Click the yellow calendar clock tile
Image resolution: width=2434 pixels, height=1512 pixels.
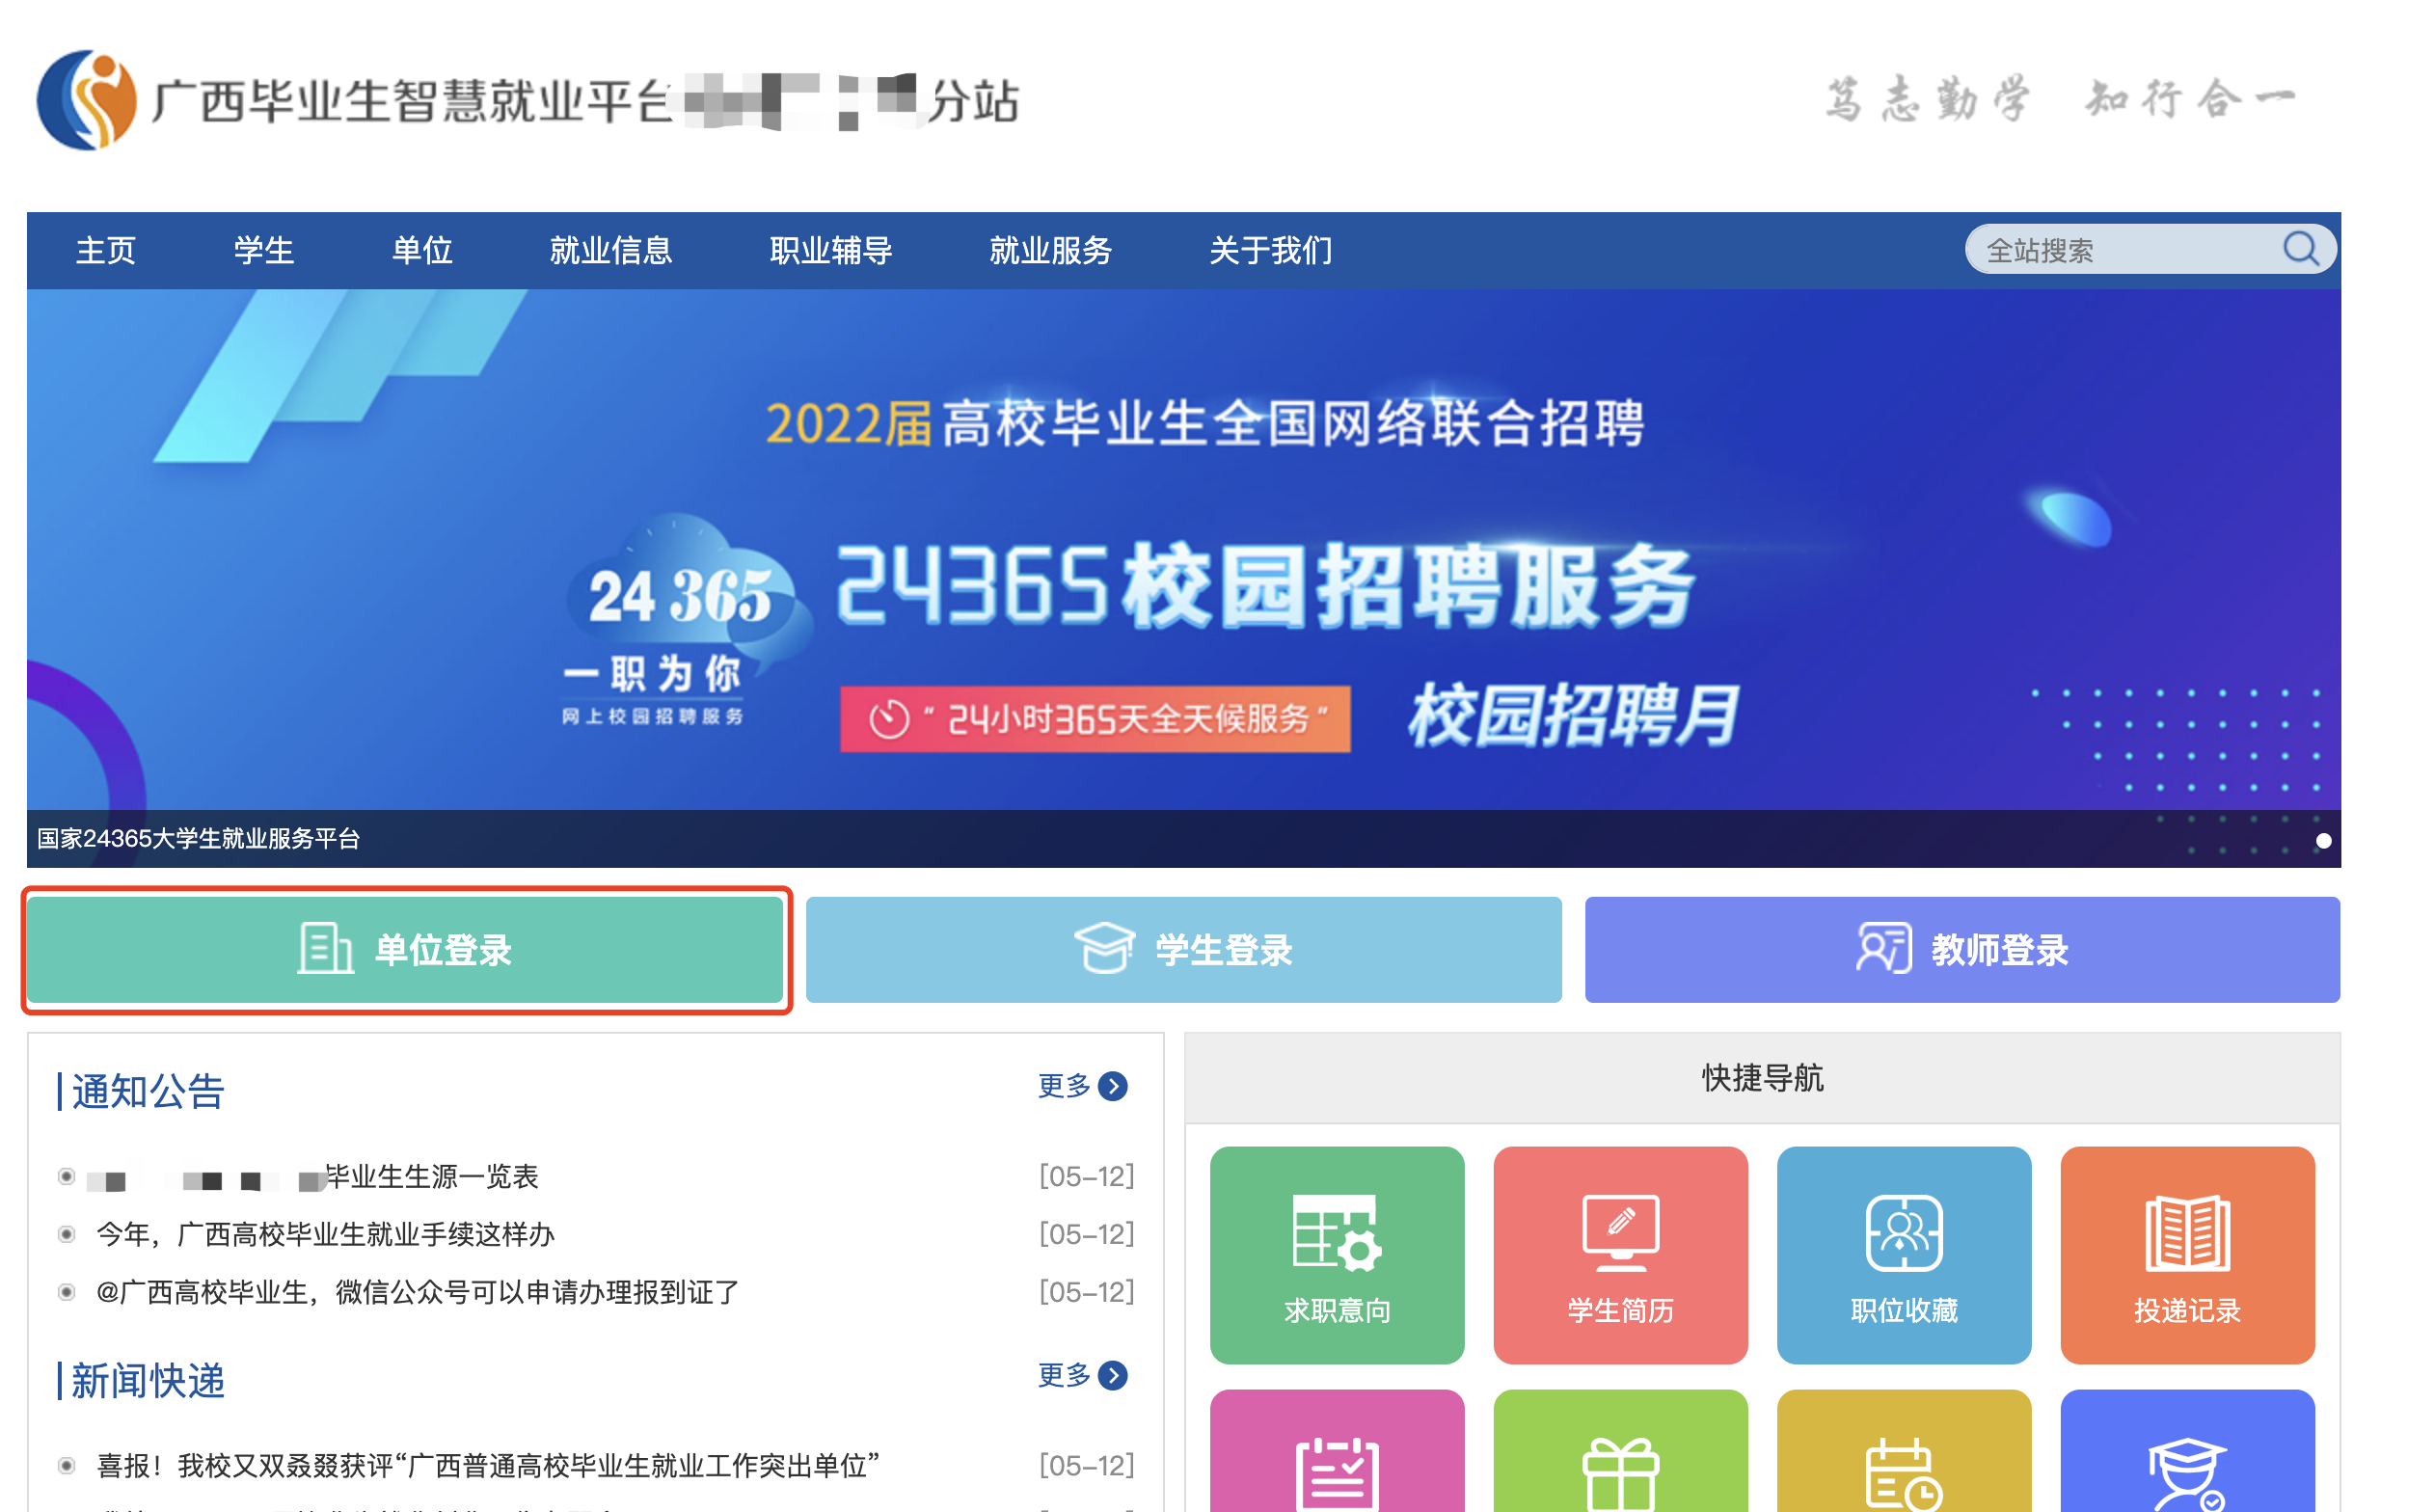(1904, 1452)
